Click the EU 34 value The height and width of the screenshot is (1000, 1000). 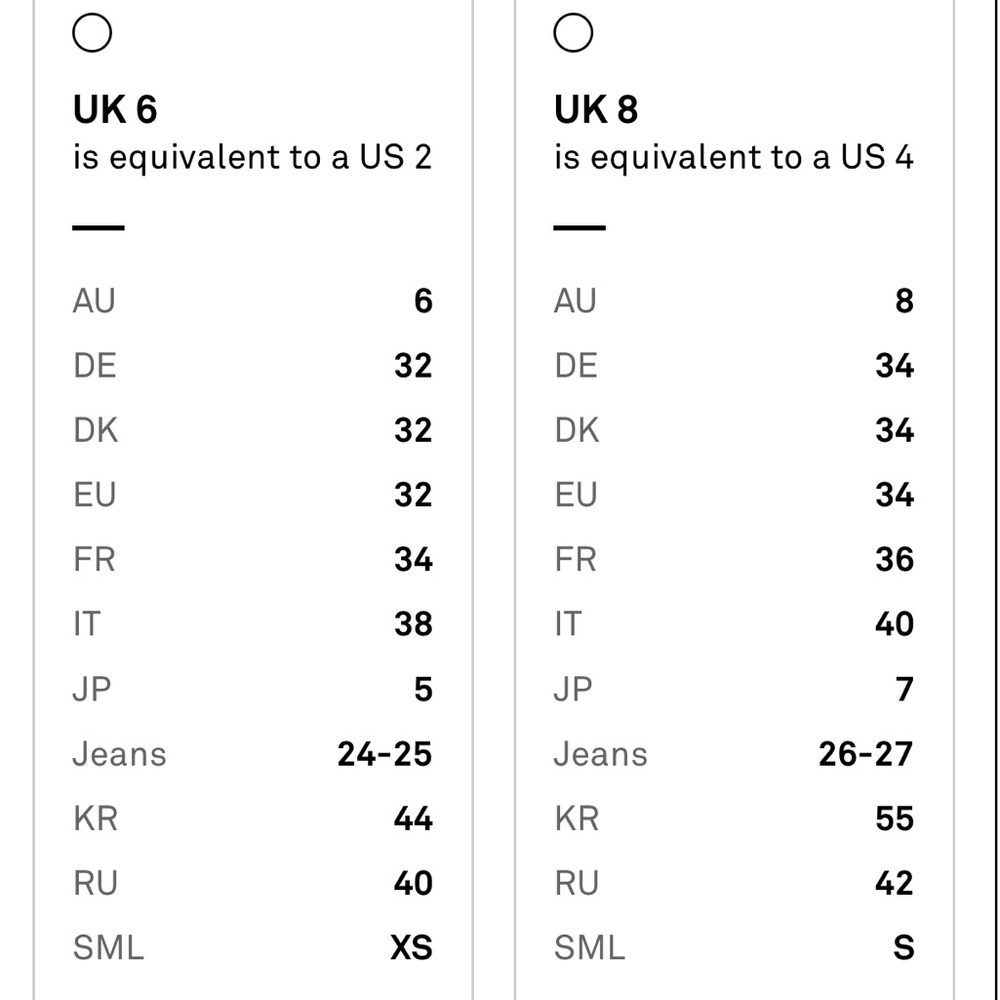point(894,495)
